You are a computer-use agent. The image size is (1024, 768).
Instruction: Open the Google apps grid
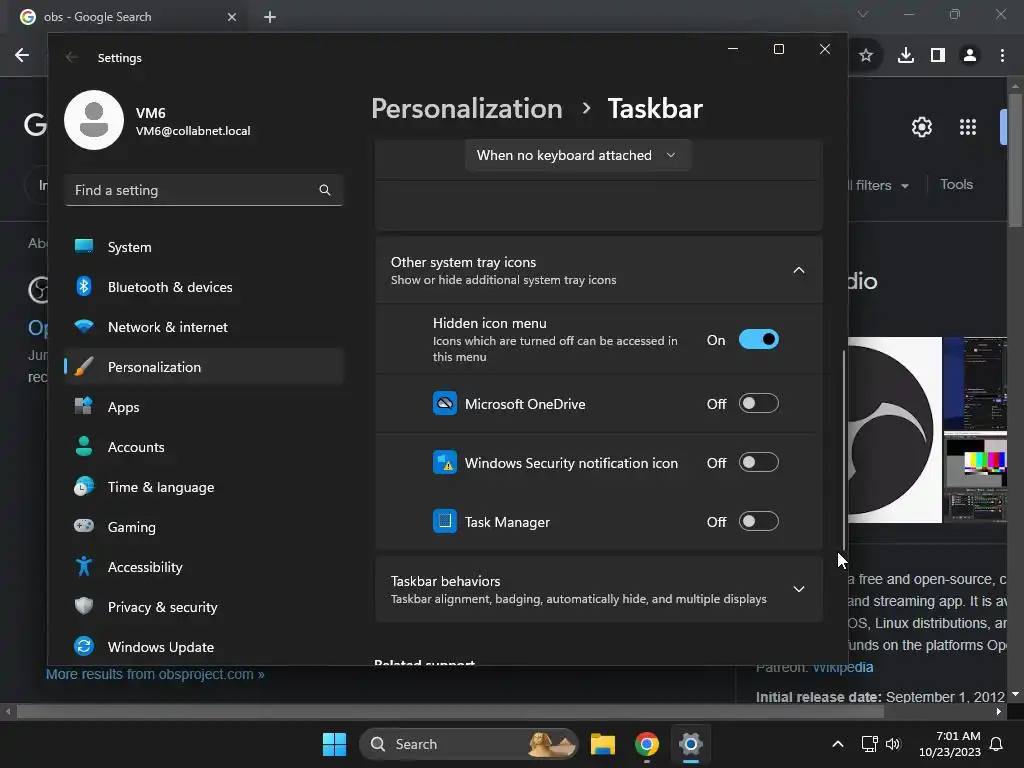(968, 127)
